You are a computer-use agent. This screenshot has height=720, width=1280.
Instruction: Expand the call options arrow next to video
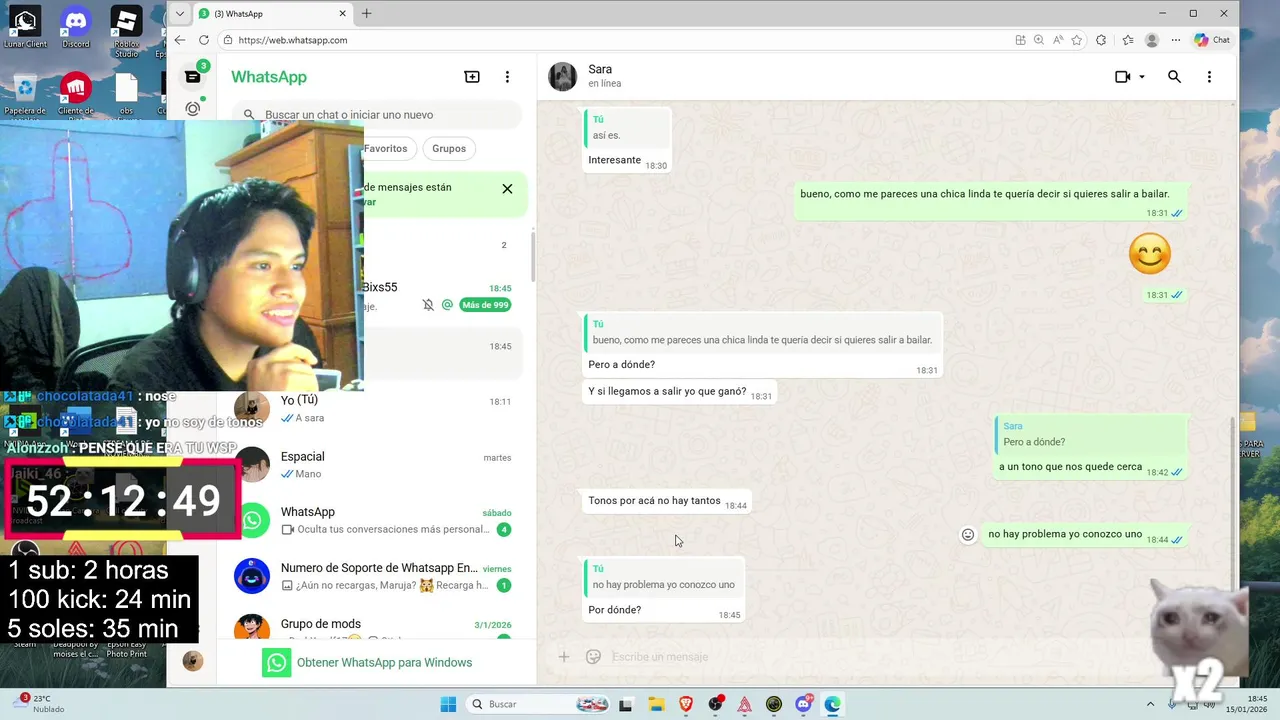pyautogui.click(x=1142, y=77)
